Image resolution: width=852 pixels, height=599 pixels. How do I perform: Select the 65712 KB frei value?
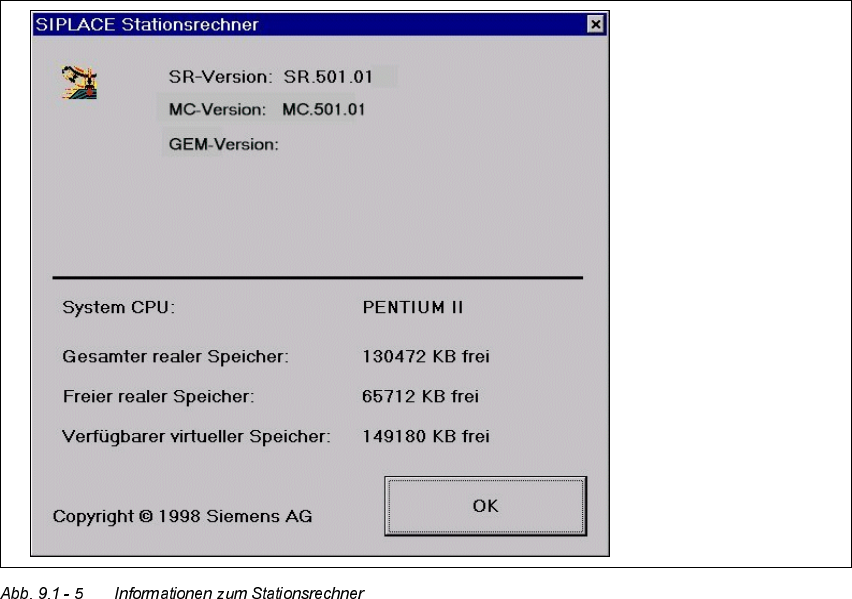pyautogui.click(x=420, y=396)
